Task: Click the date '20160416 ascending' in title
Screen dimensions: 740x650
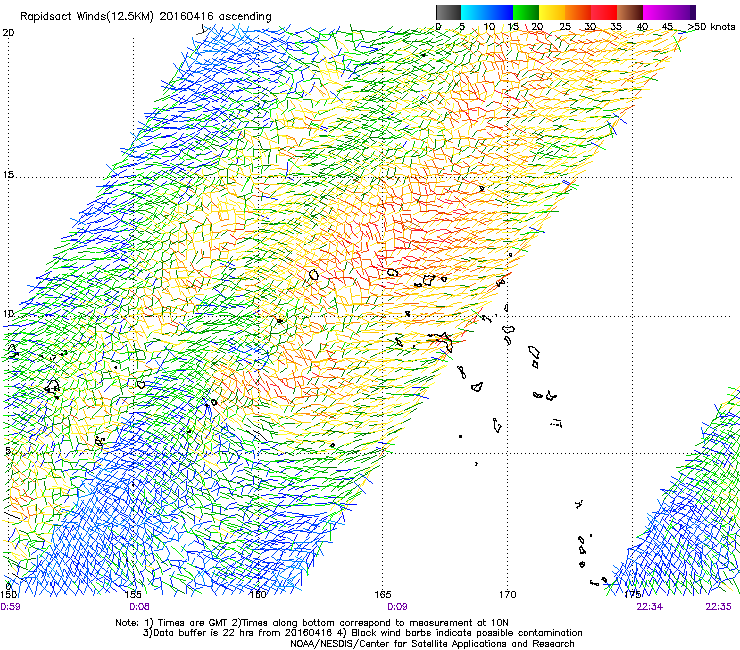Action: click(216, 17)
